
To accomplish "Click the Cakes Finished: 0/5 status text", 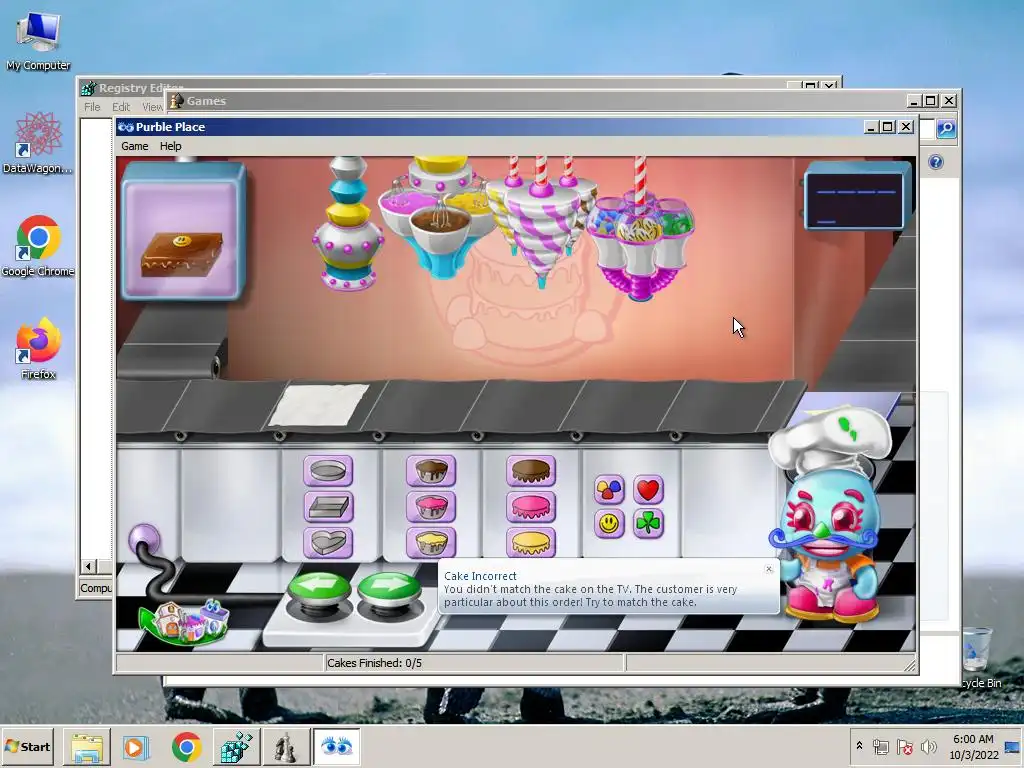I will (374, 663).
